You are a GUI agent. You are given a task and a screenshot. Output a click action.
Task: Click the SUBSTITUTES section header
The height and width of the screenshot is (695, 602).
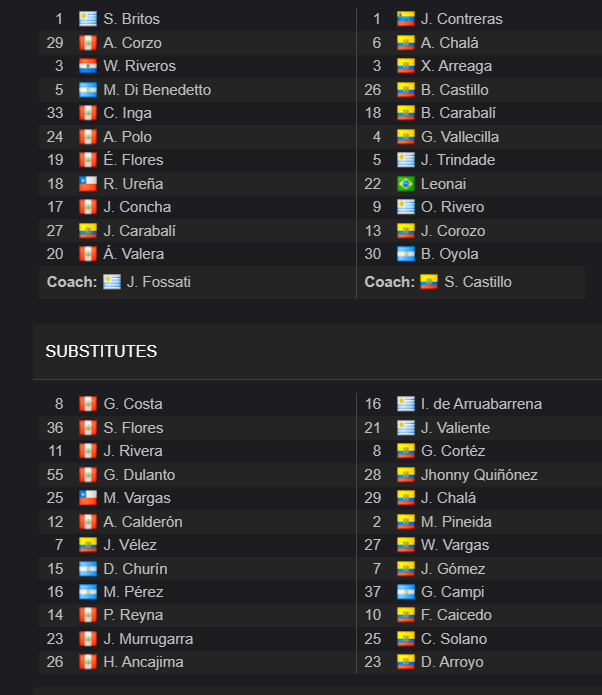pyautogui.click(x=101, y=351)
